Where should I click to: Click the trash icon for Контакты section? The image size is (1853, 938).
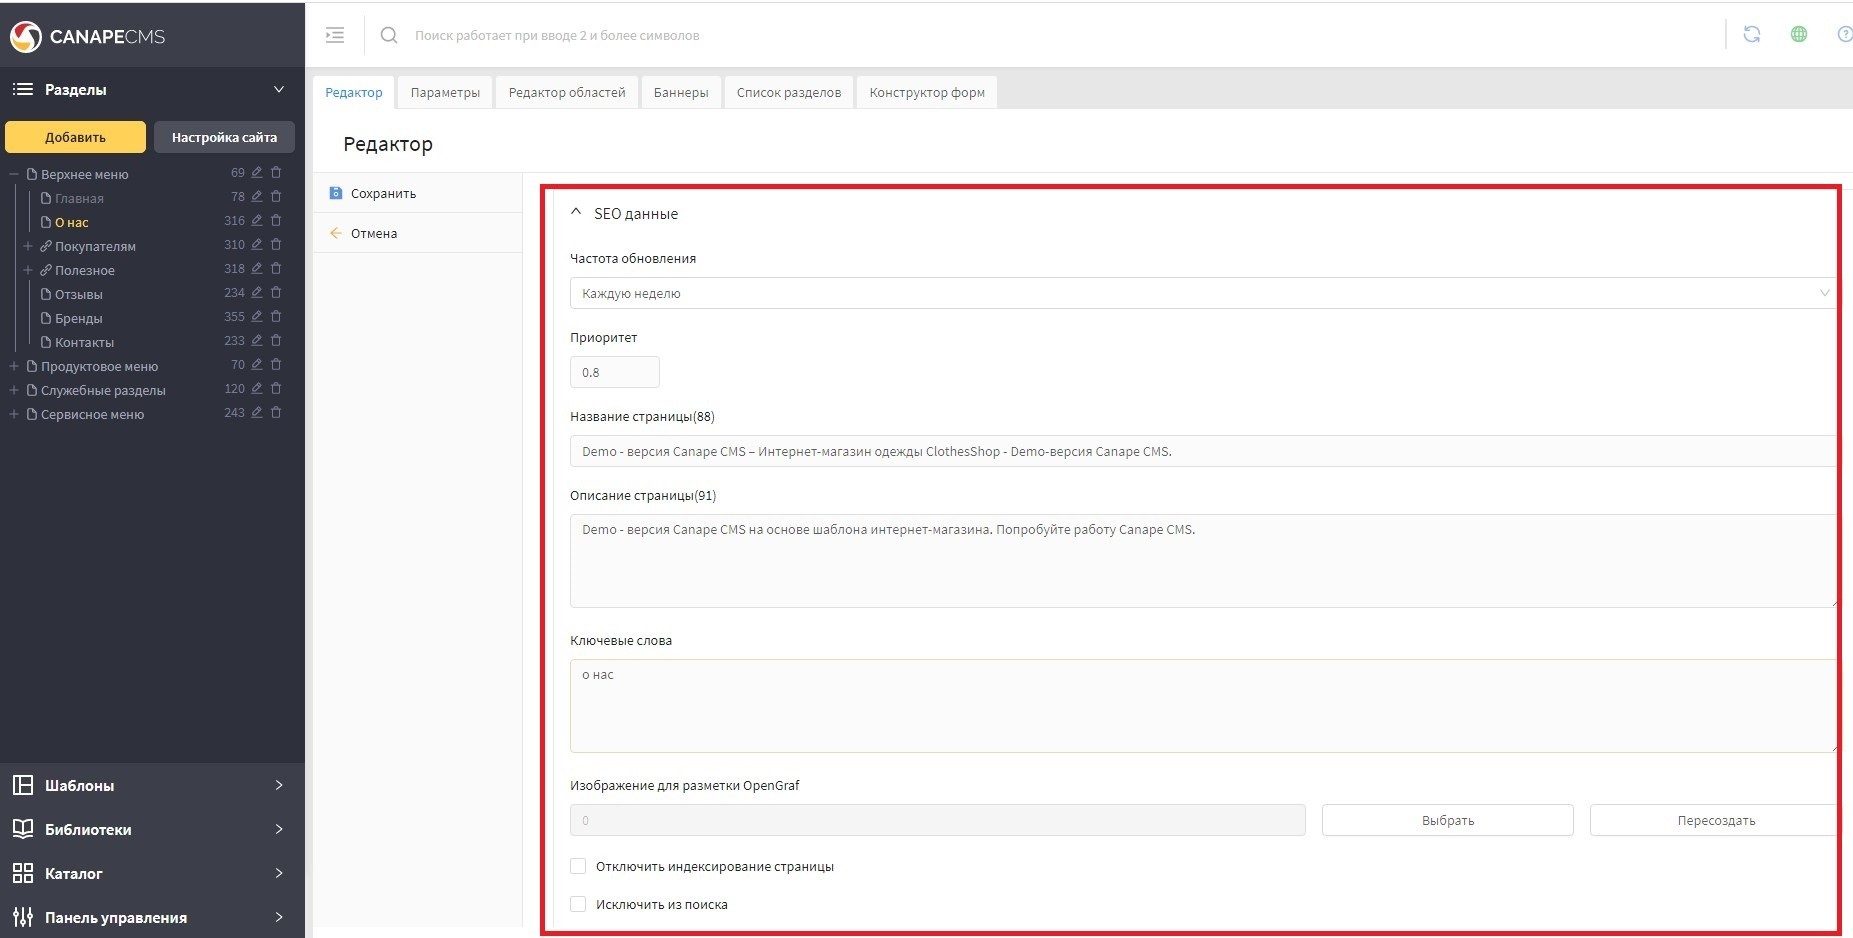click(276, 341)
